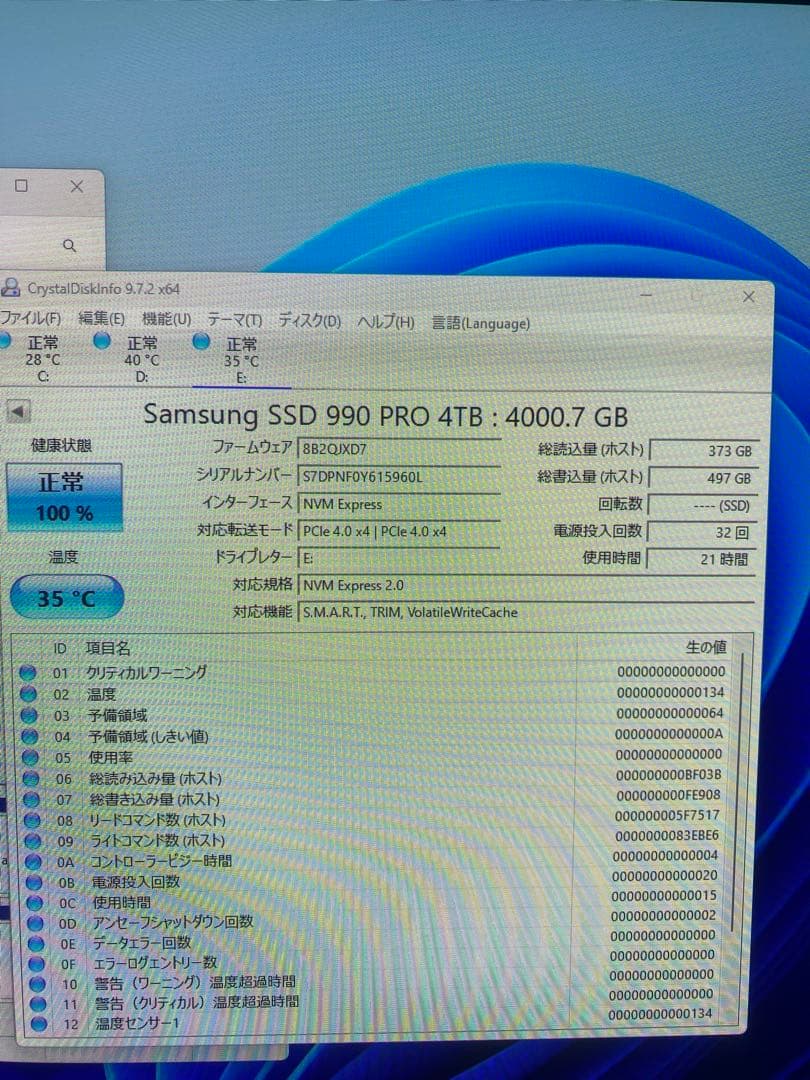
Task: Click status icon for 07 総書き込み量 row
Action: click(32, 800)
